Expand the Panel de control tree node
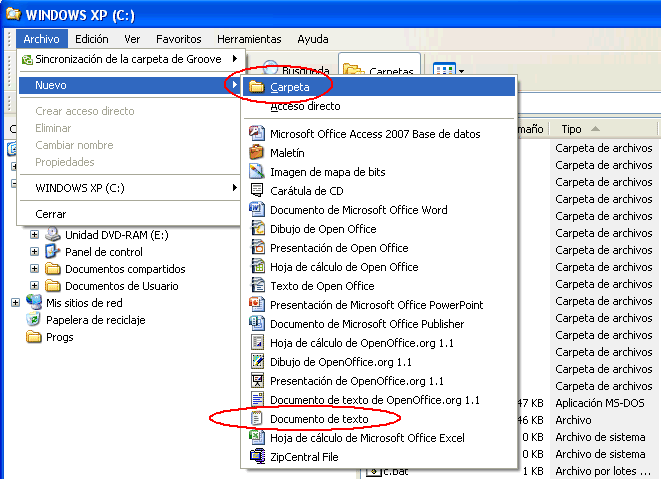This screenshot has height=479, width=661. (34, 252)
